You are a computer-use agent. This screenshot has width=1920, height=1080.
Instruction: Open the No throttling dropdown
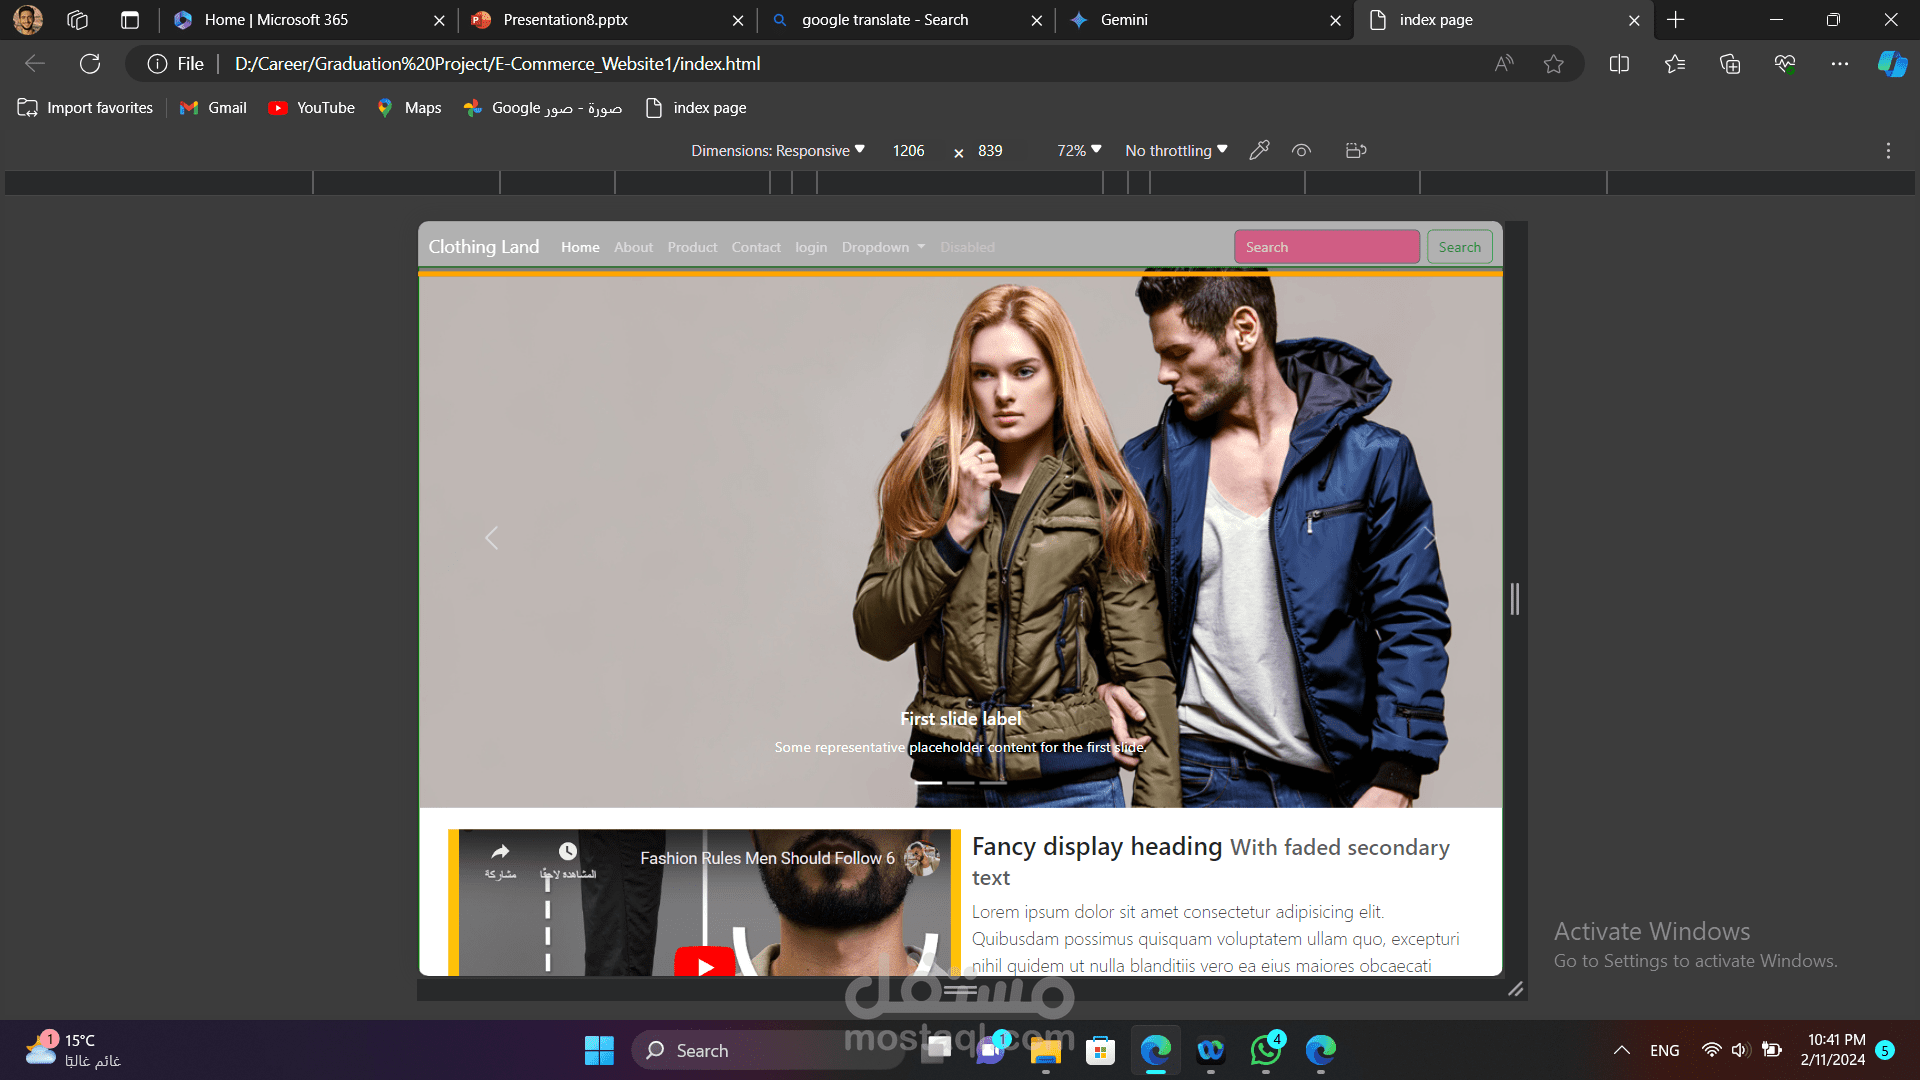pos(1176,151)
